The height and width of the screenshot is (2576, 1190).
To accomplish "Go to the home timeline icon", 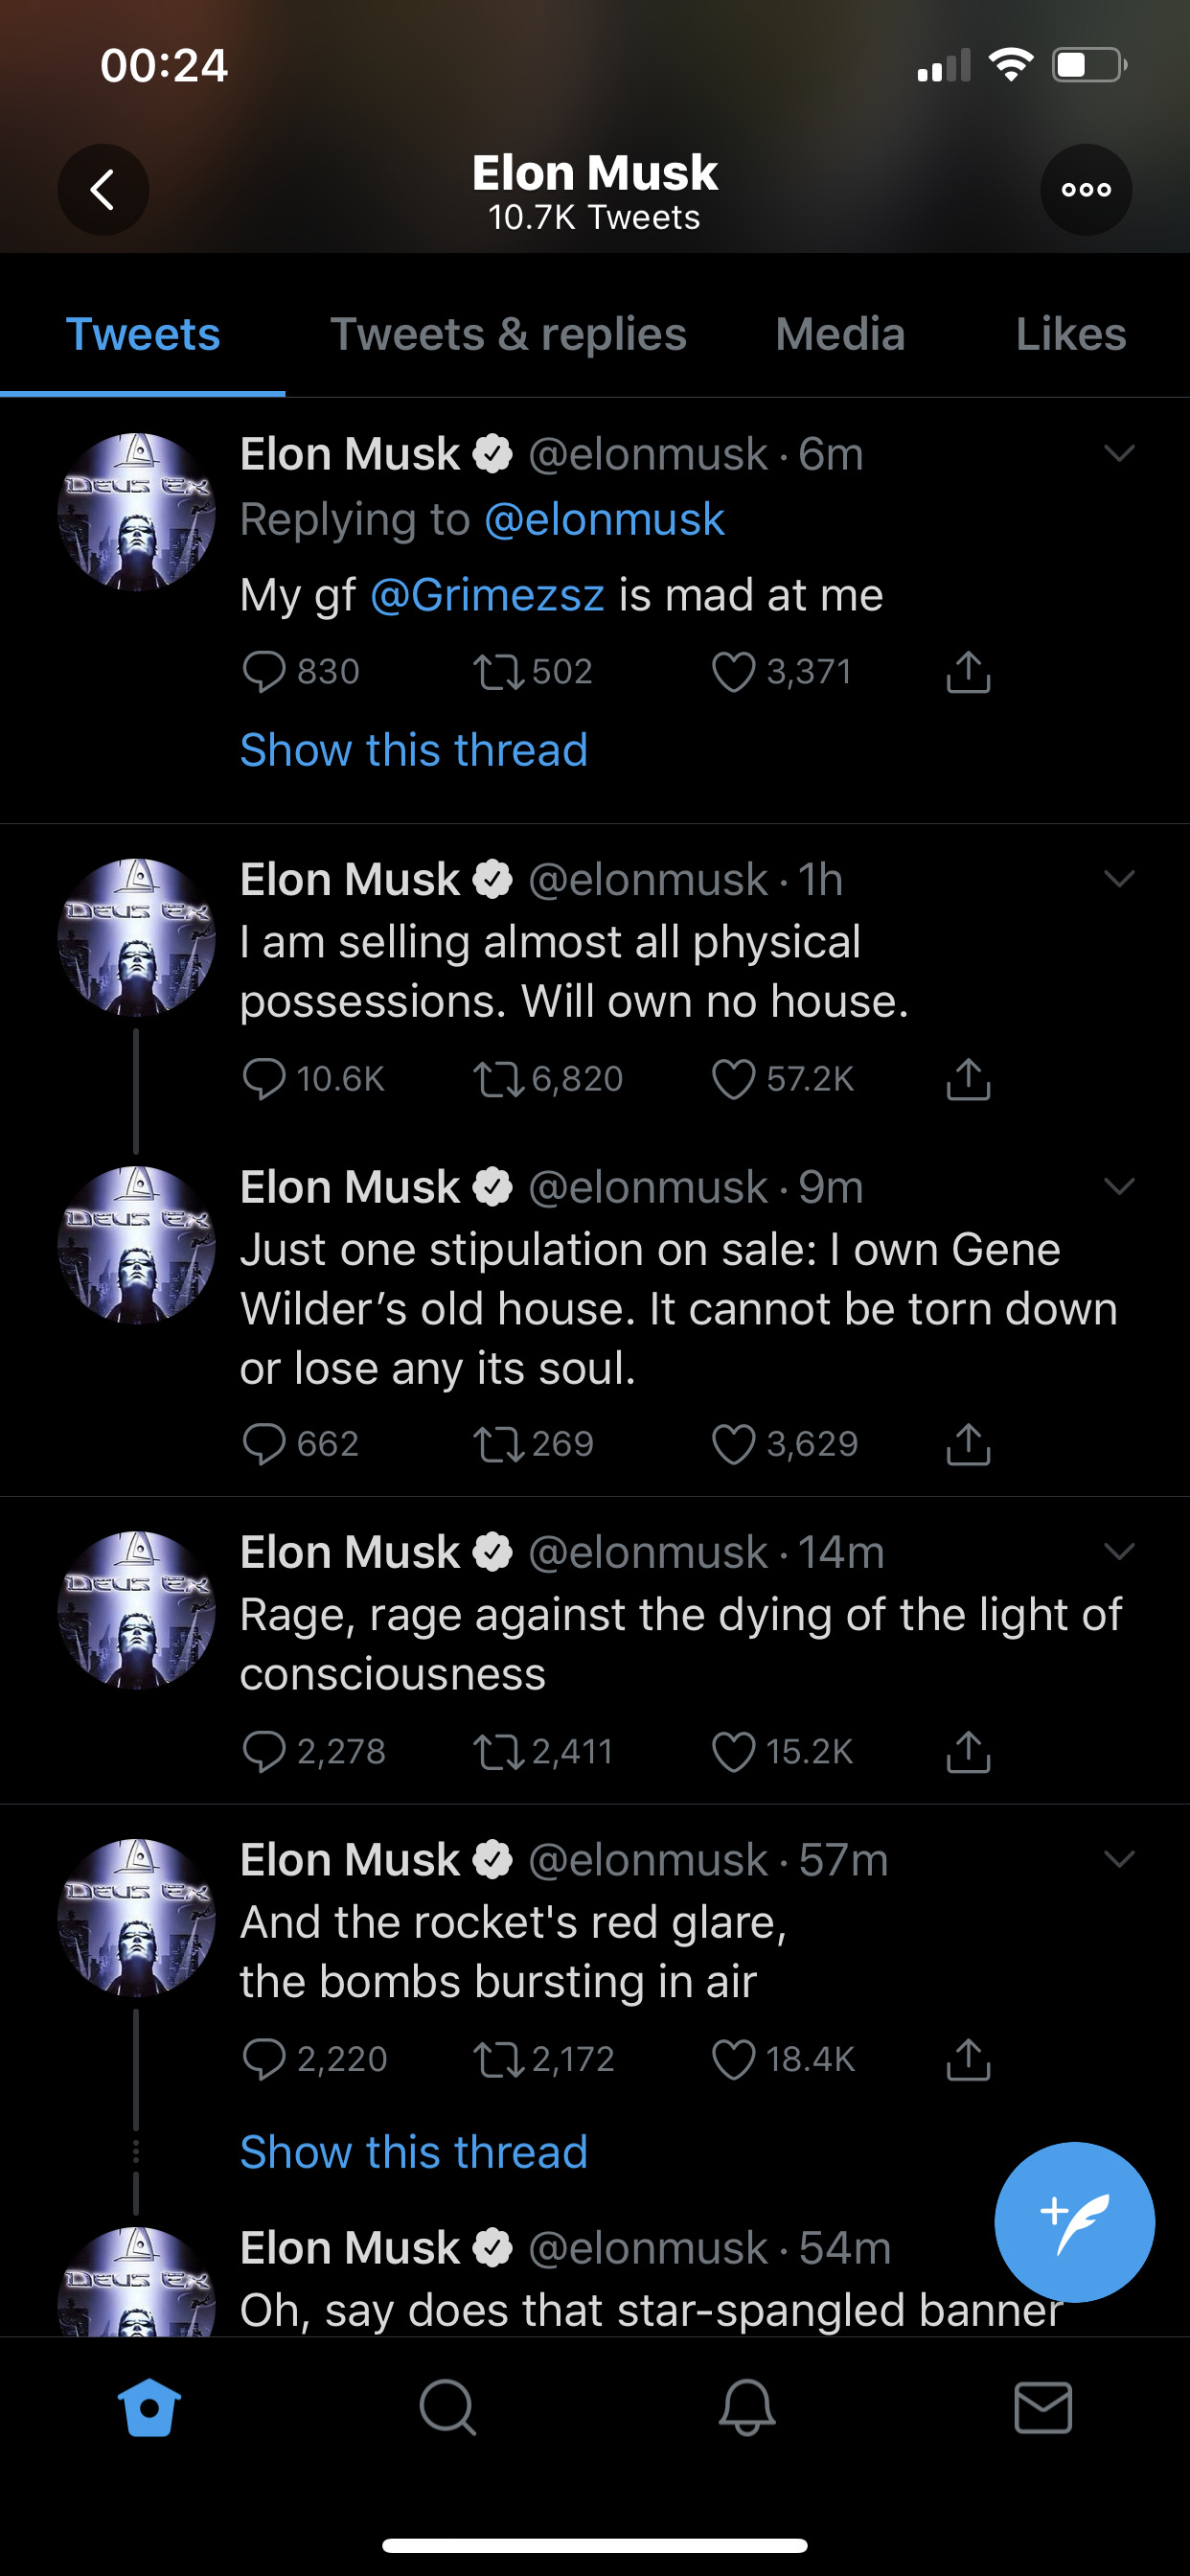I will click(149, 2406).
